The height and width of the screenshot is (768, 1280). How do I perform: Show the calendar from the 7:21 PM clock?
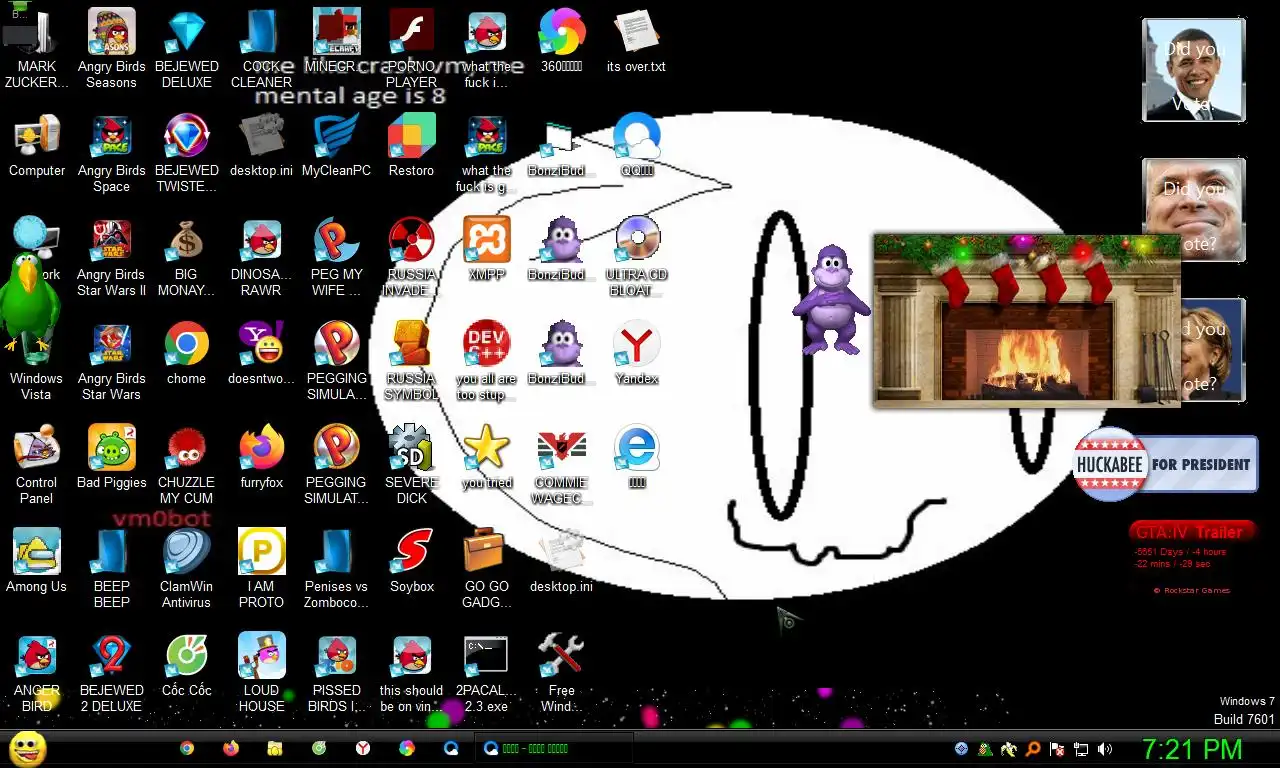(1192, 749)
